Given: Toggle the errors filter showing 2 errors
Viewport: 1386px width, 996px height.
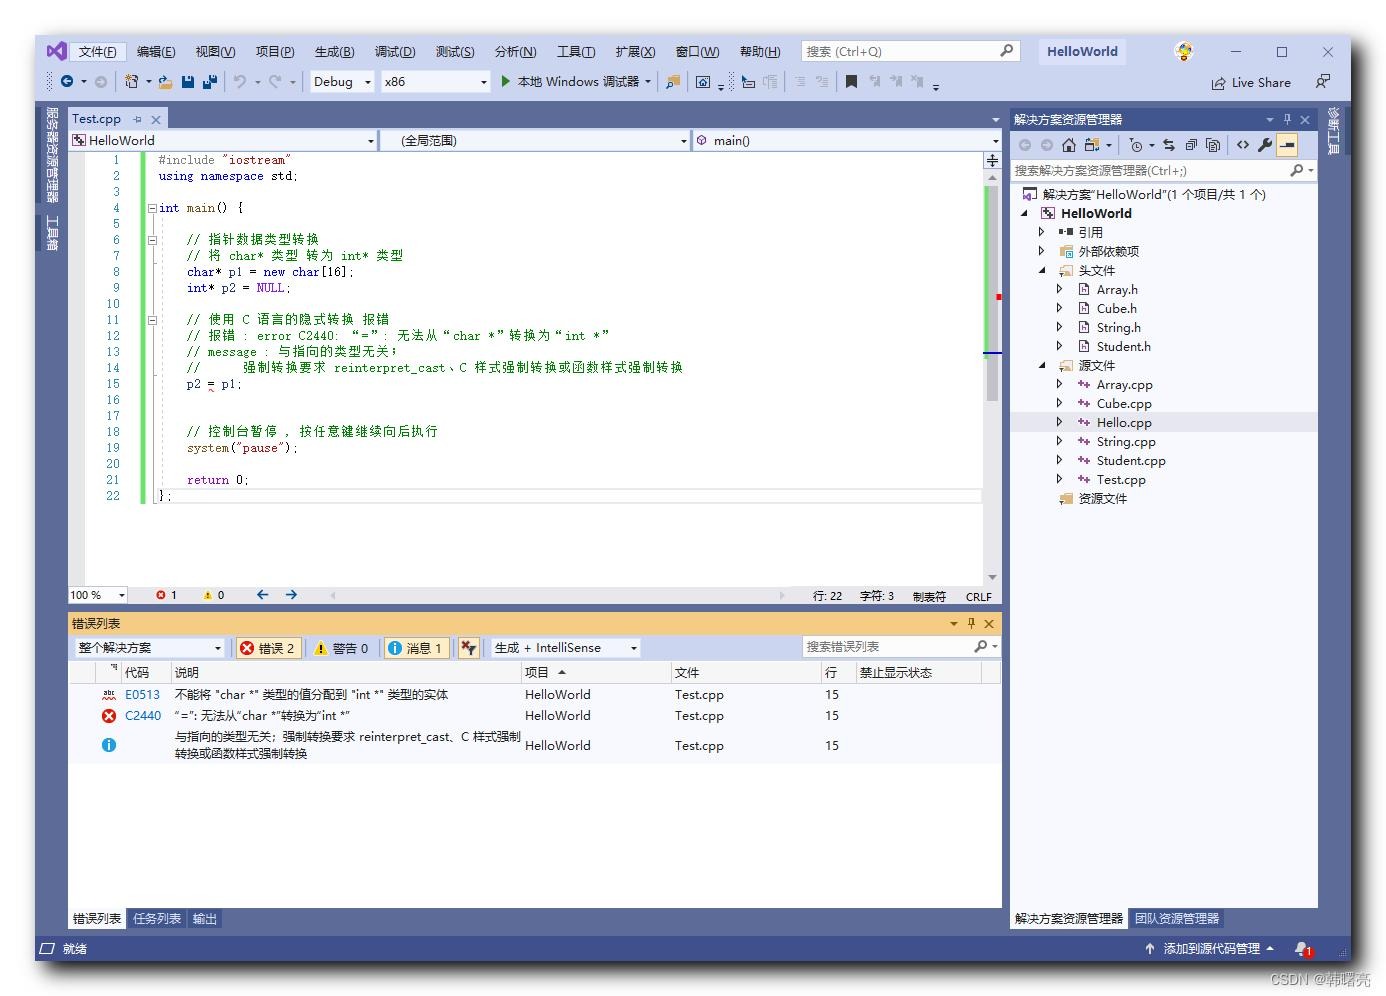Looking at the screenshot, I should [267, 648].
